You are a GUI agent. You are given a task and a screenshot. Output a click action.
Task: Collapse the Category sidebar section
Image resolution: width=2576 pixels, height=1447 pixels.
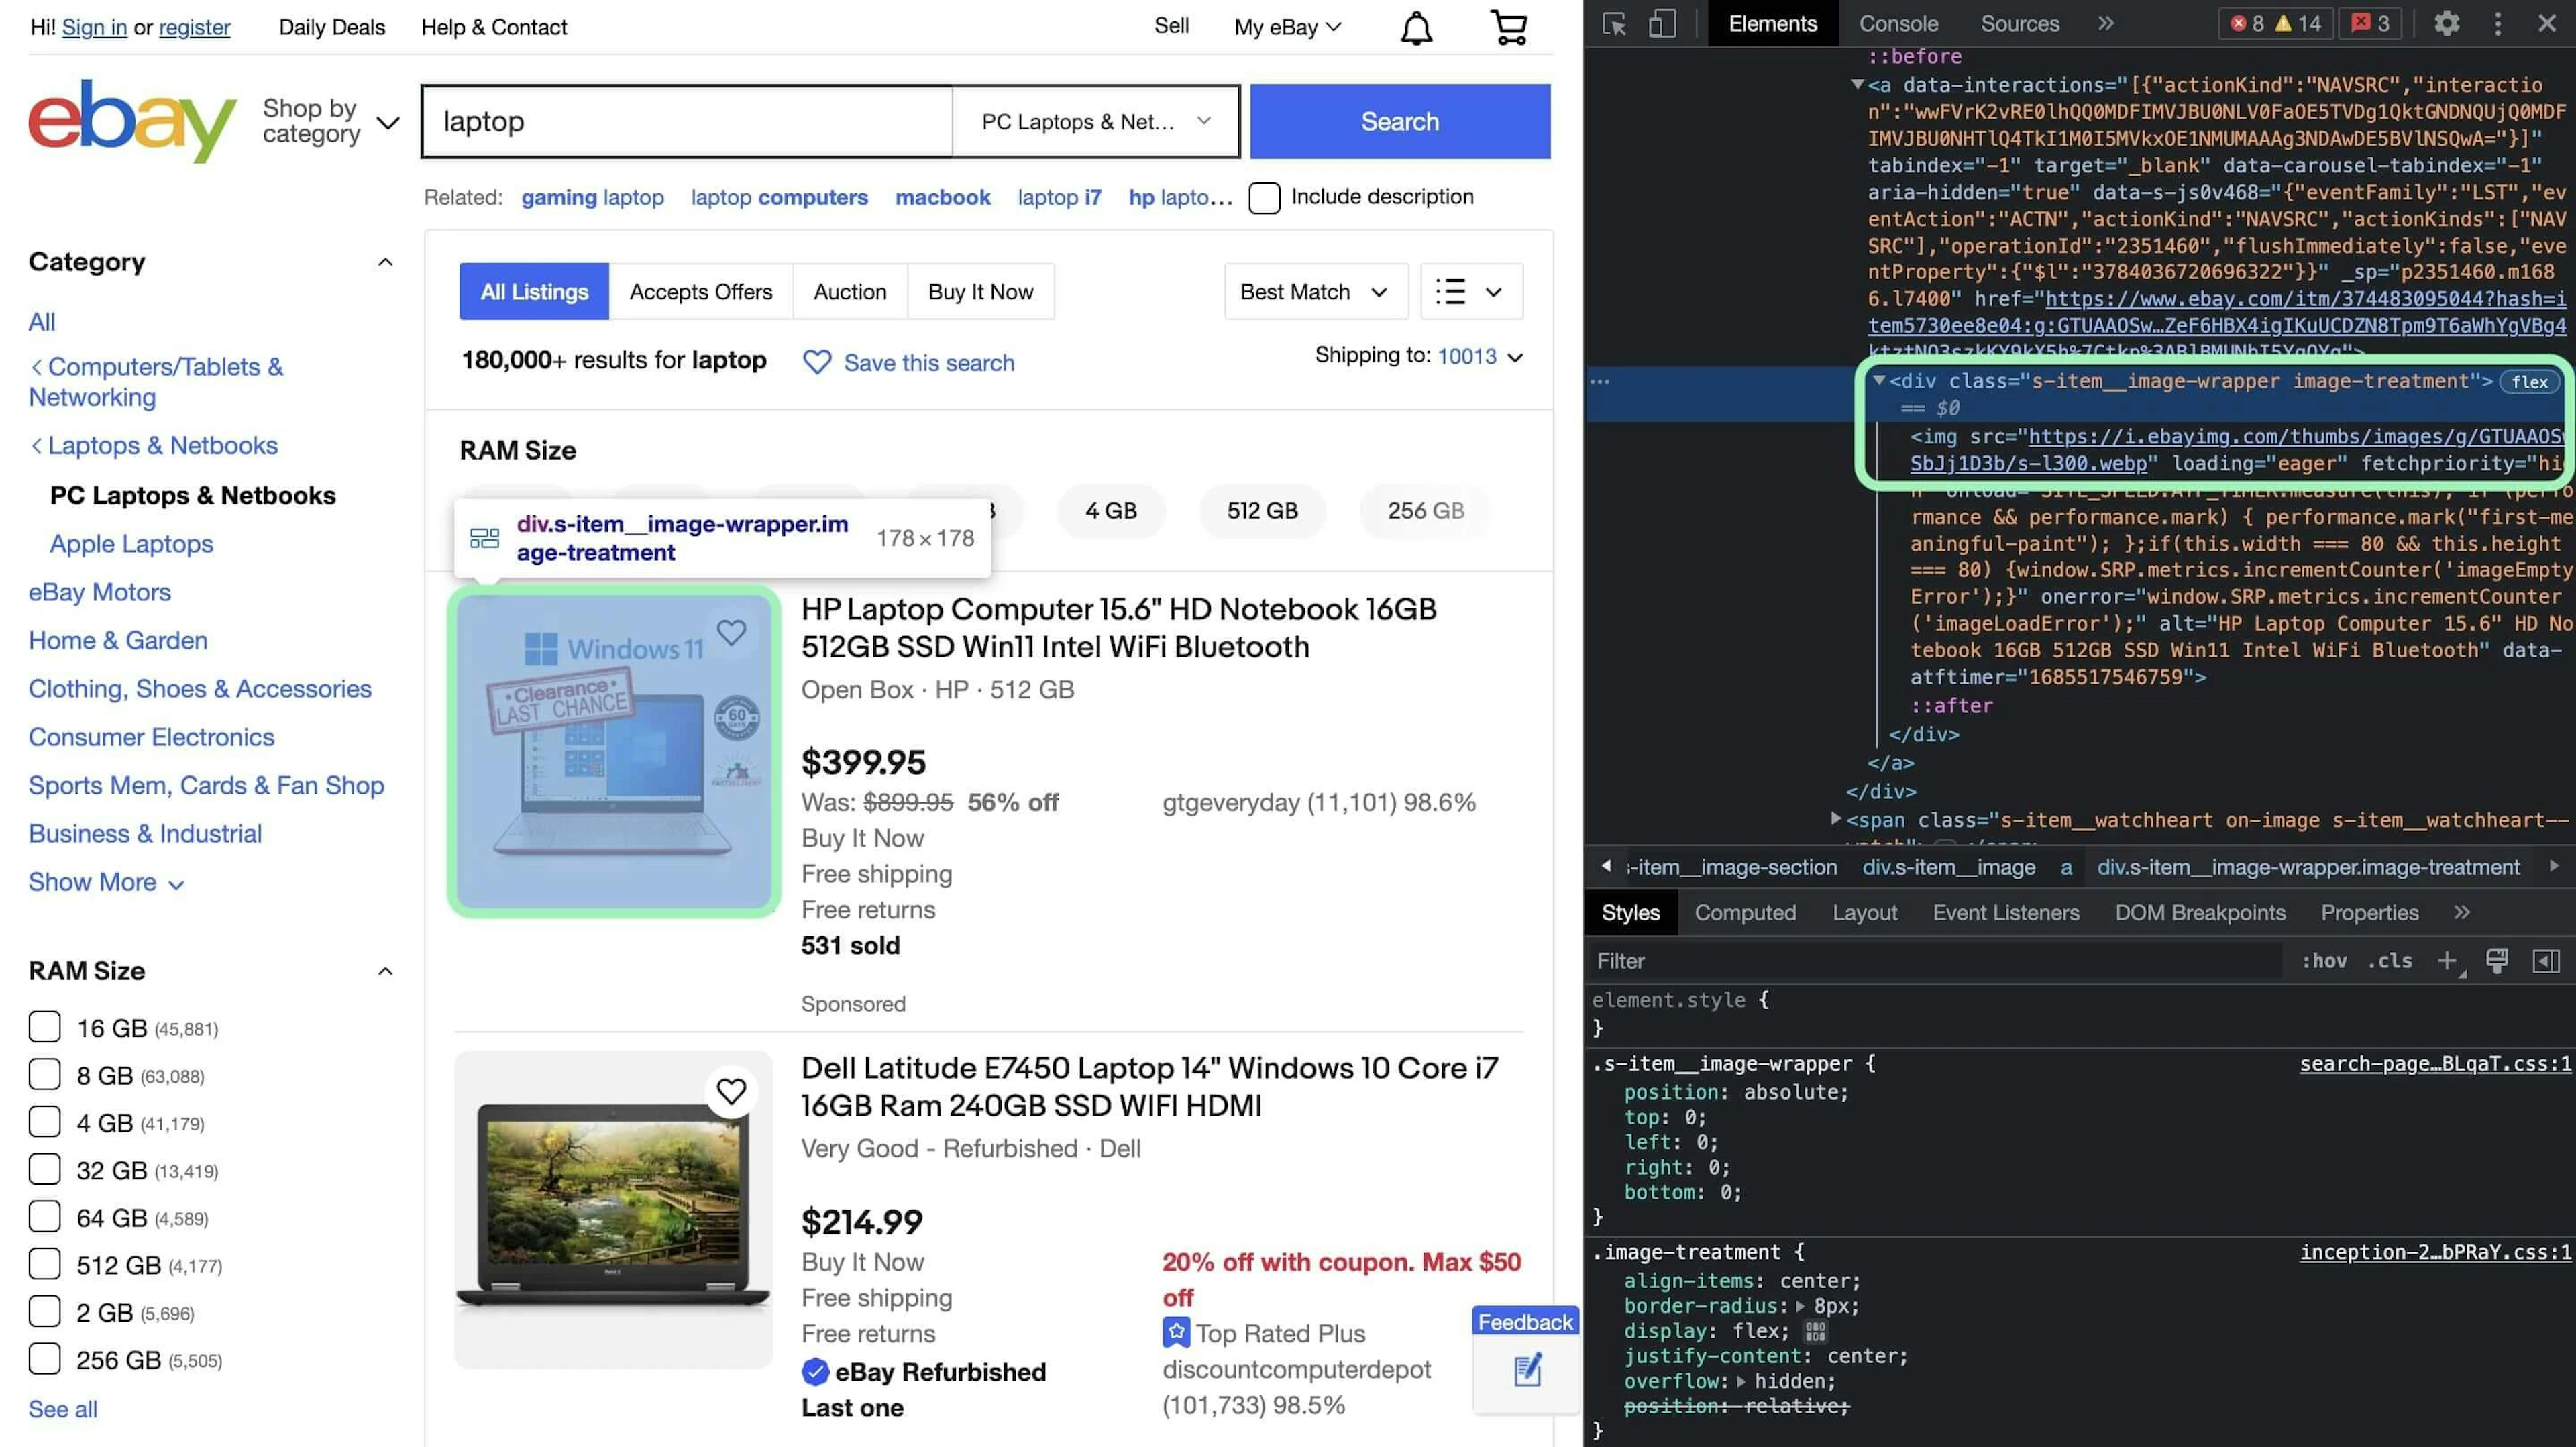(385, 262)
